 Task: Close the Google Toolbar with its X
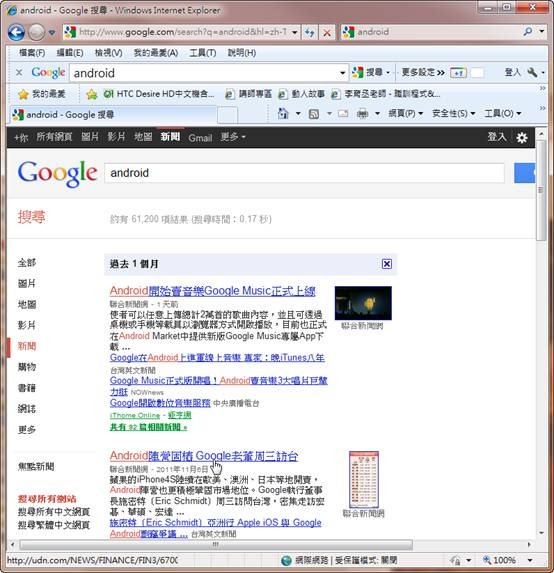click(x=19, y=72)
